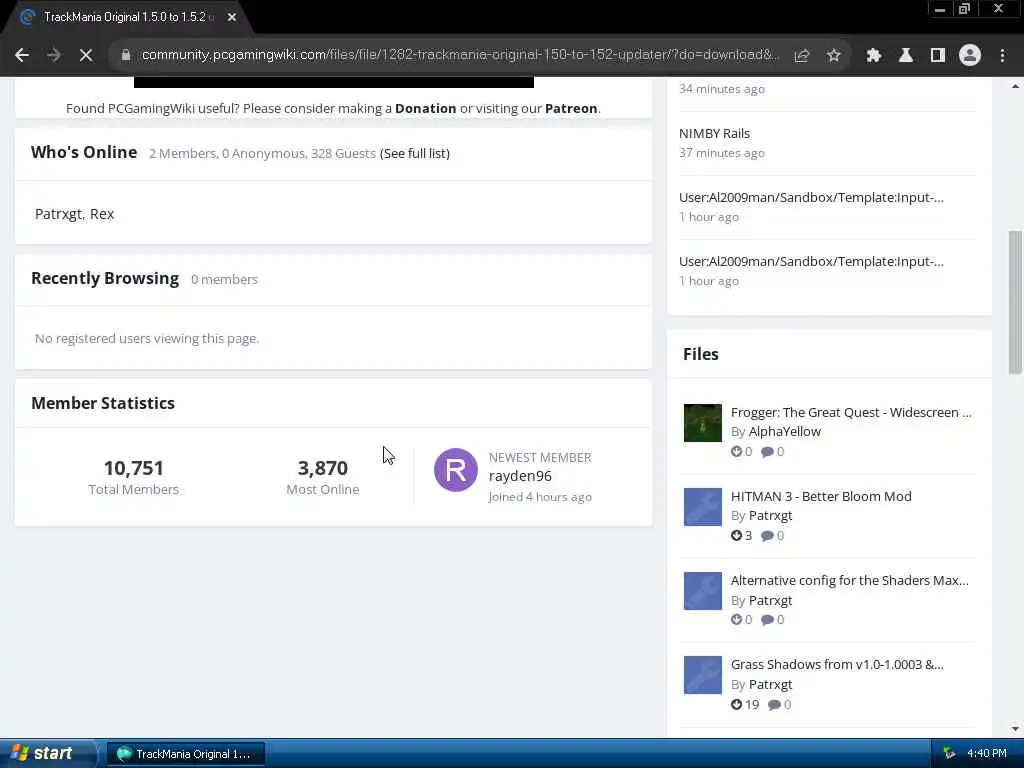
Task: Open AlphaYellow's author profile
Action: 784,431
